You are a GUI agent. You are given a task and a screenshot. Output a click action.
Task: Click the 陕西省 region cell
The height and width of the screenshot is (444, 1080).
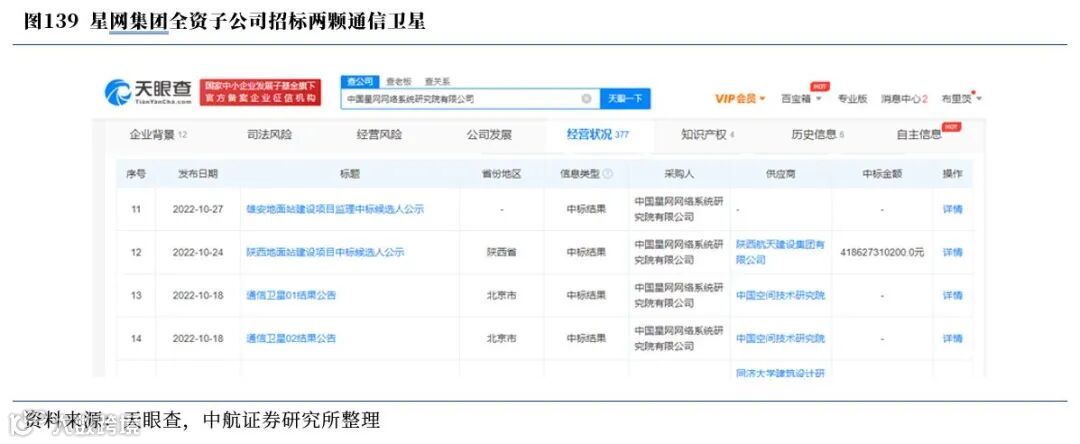[x=501, y=253]
